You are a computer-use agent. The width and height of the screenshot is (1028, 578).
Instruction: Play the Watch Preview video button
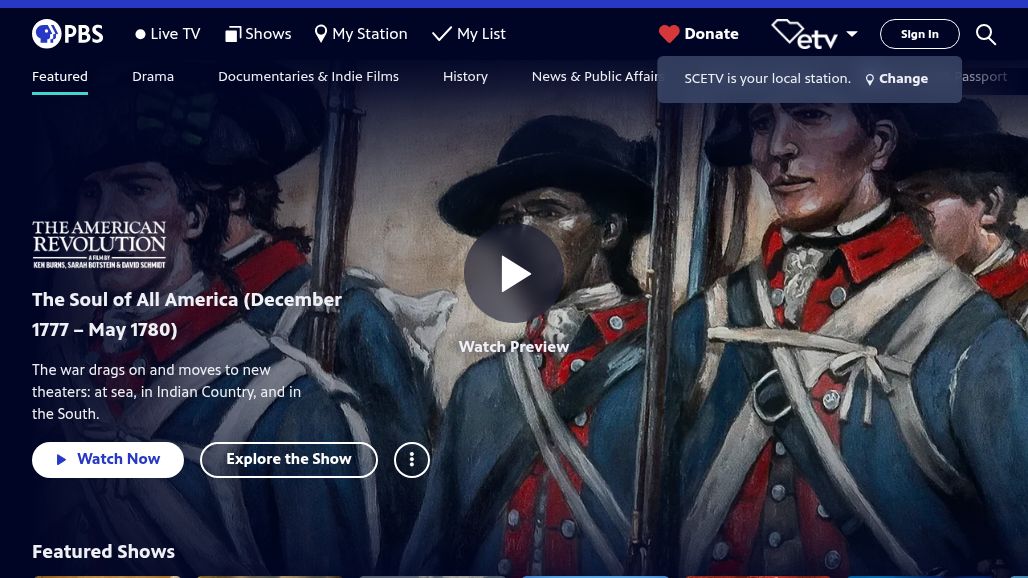[514, 273]
